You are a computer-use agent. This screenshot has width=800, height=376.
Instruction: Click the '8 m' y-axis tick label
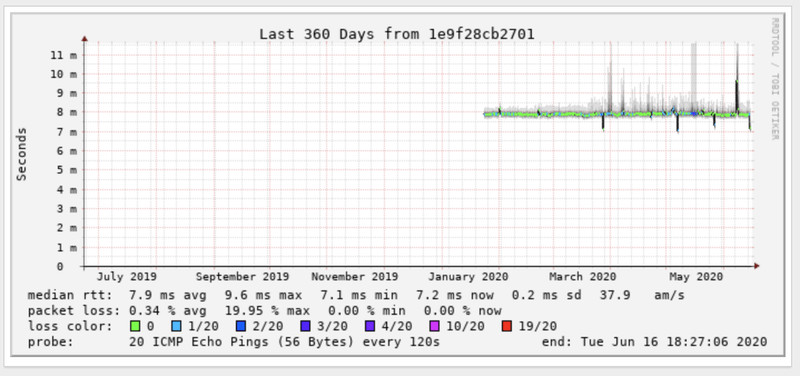(x=68, y=112)
